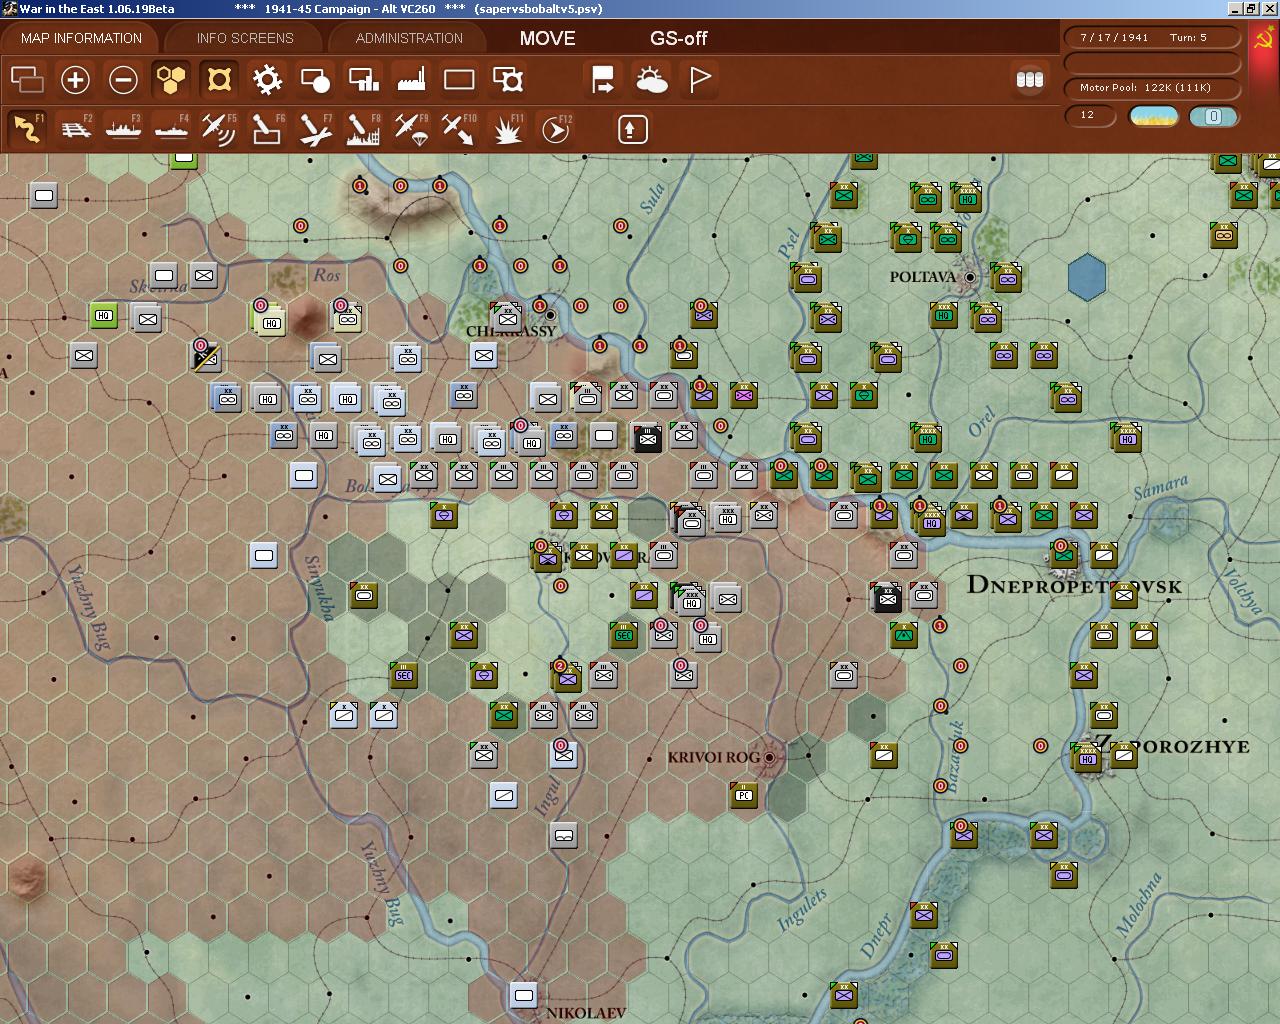The height and width of the screenshot is (1024, 1280).
Task: Click the F12 end turn icon
Action: tap(556, 129)
